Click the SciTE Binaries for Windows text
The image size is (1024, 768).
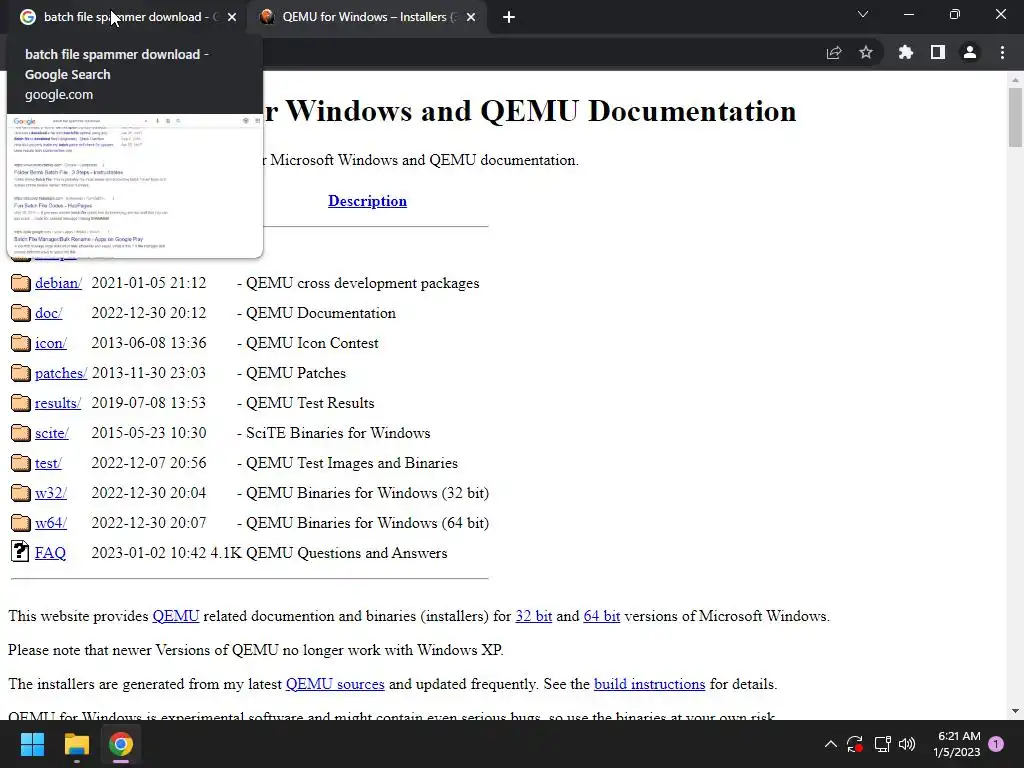(x=338, y=434)
